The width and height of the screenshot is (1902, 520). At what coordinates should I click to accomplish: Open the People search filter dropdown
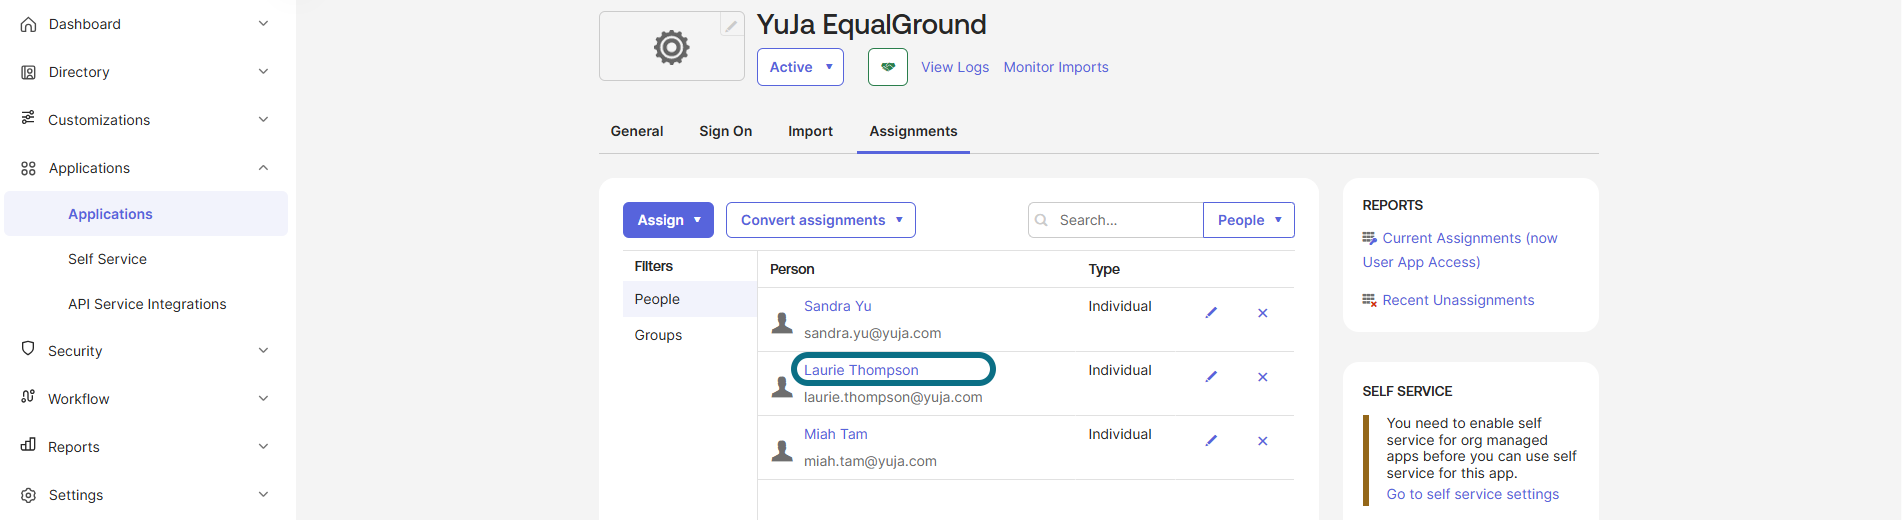[x=1249, y=220]
